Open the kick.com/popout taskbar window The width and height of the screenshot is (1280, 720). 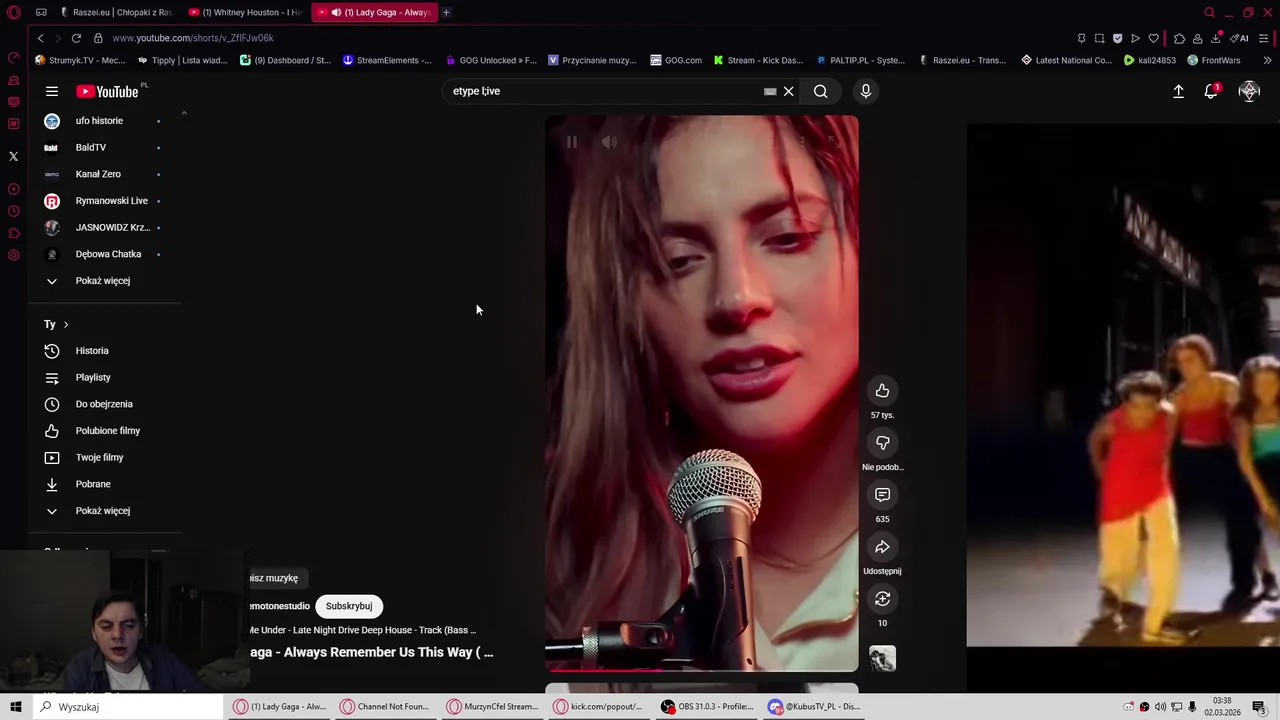point(598,707)
